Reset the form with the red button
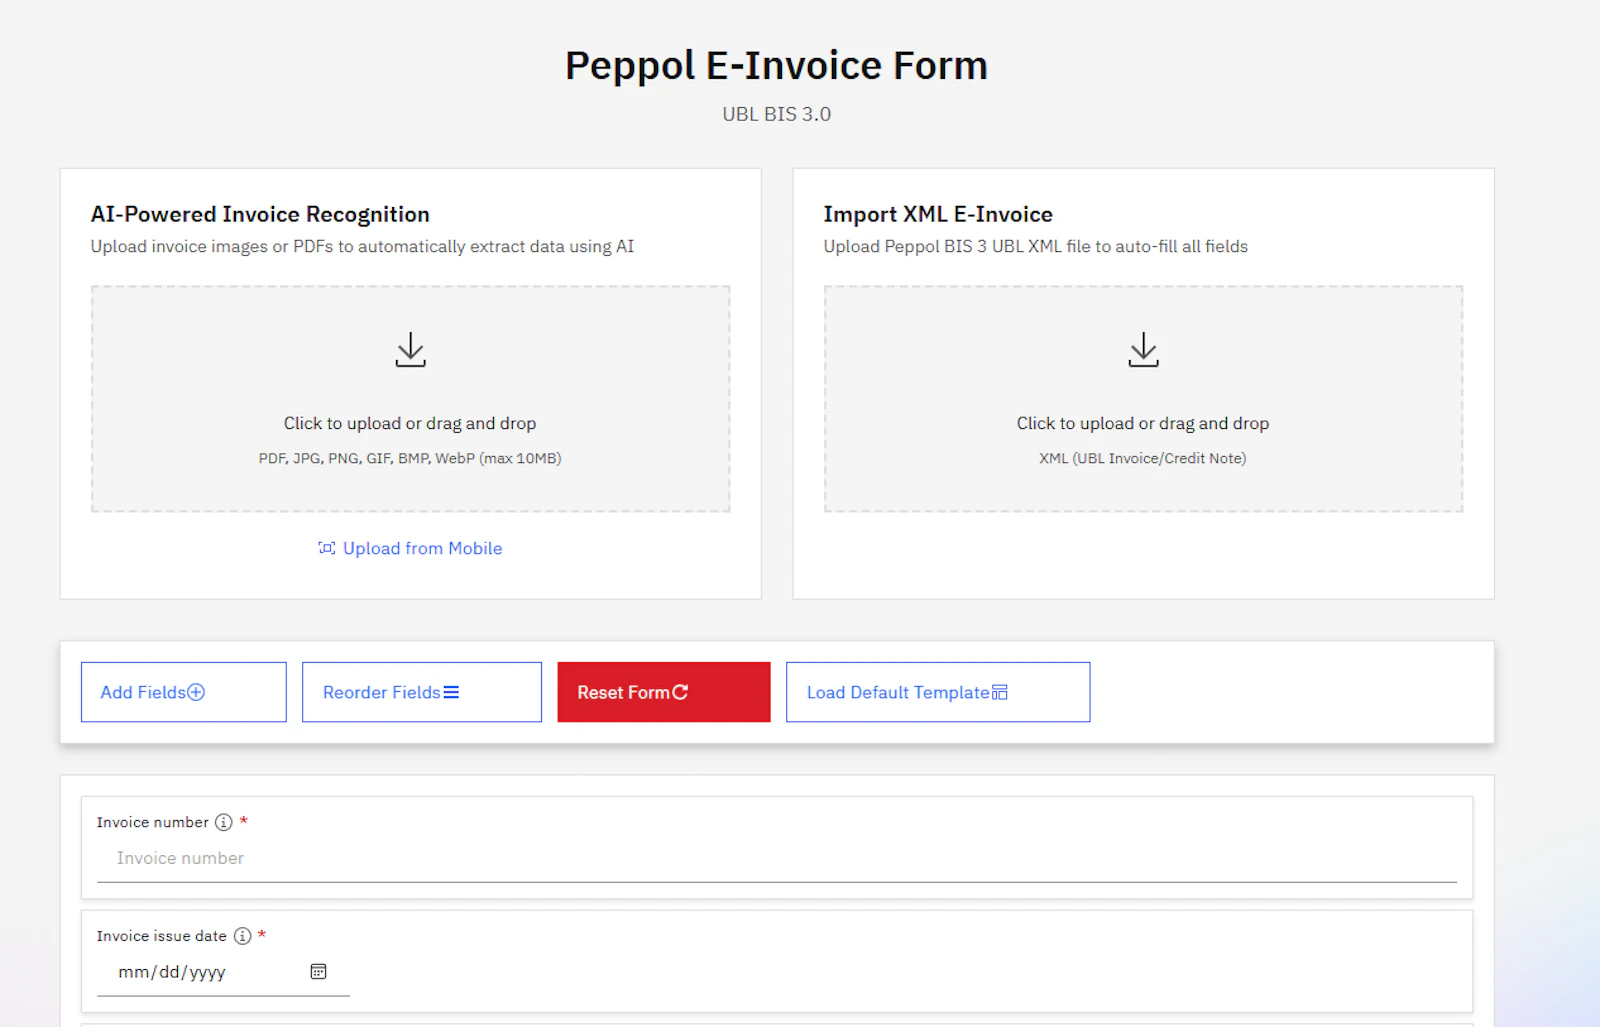Viewport: 1600px width, 1027px height. (x=664, y=692)
